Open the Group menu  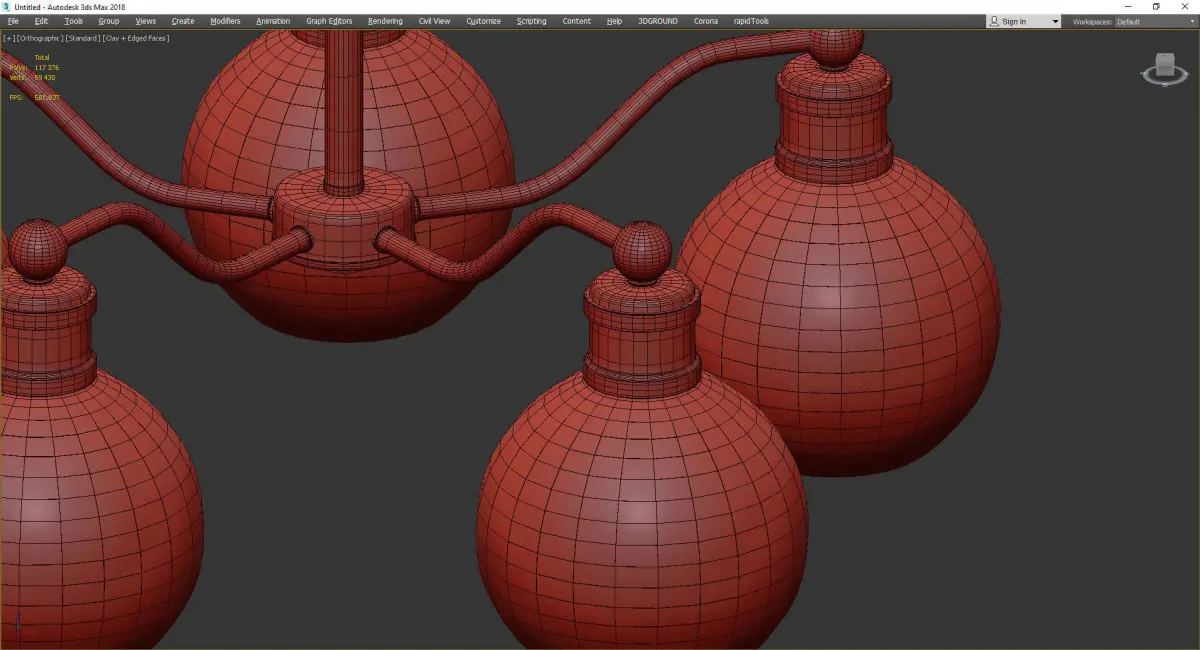tap(108, 21)
